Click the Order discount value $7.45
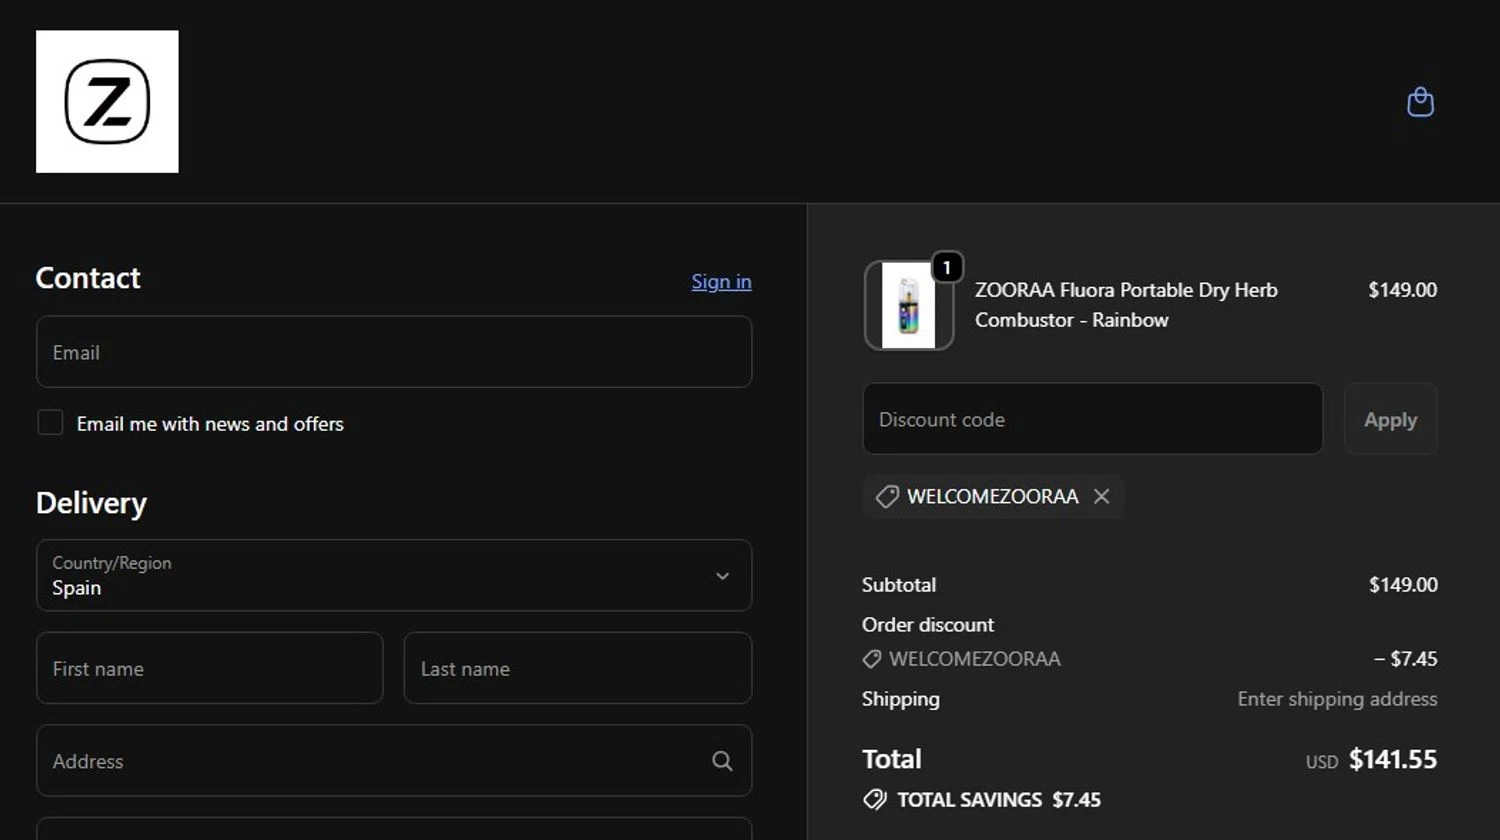Screen dimensions: 1500x840 [x=1406, y=659]
